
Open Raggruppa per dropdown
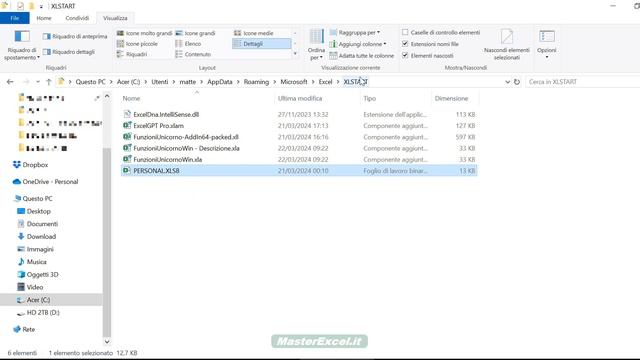(354, 32)
